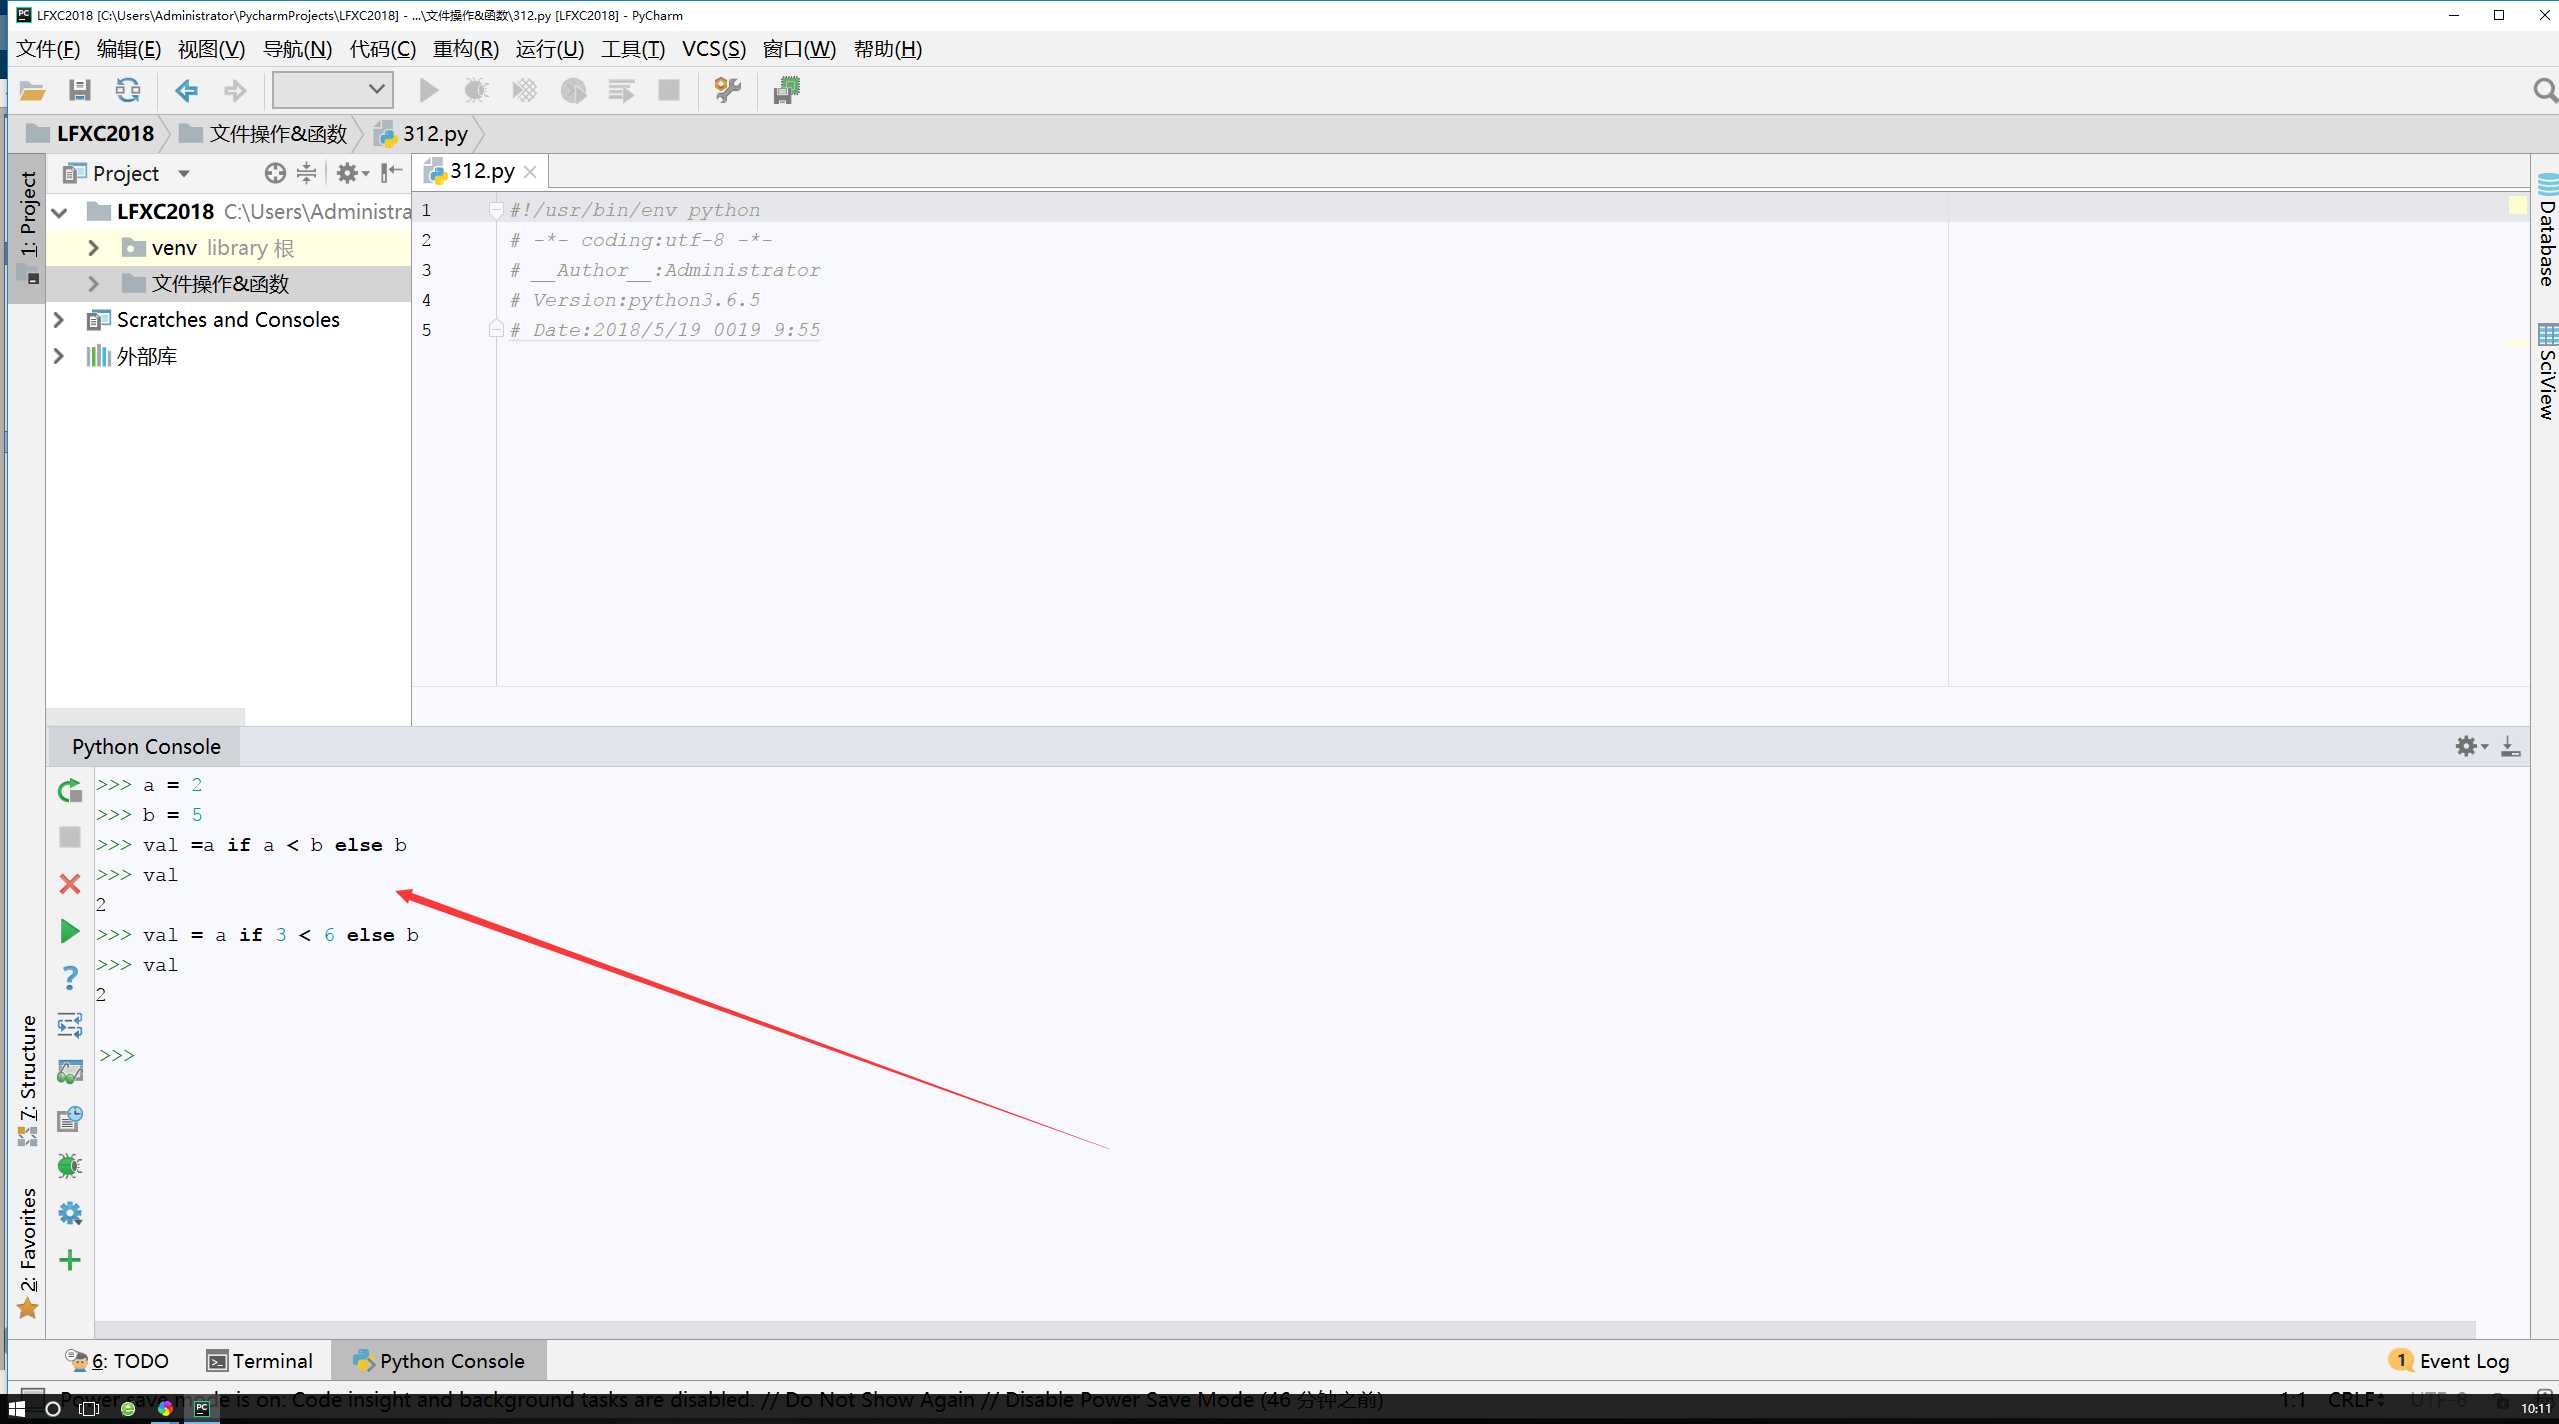The image size is (2559, 1424).
Task: Click the Stop button in toolbar
Action: (673, 91)
